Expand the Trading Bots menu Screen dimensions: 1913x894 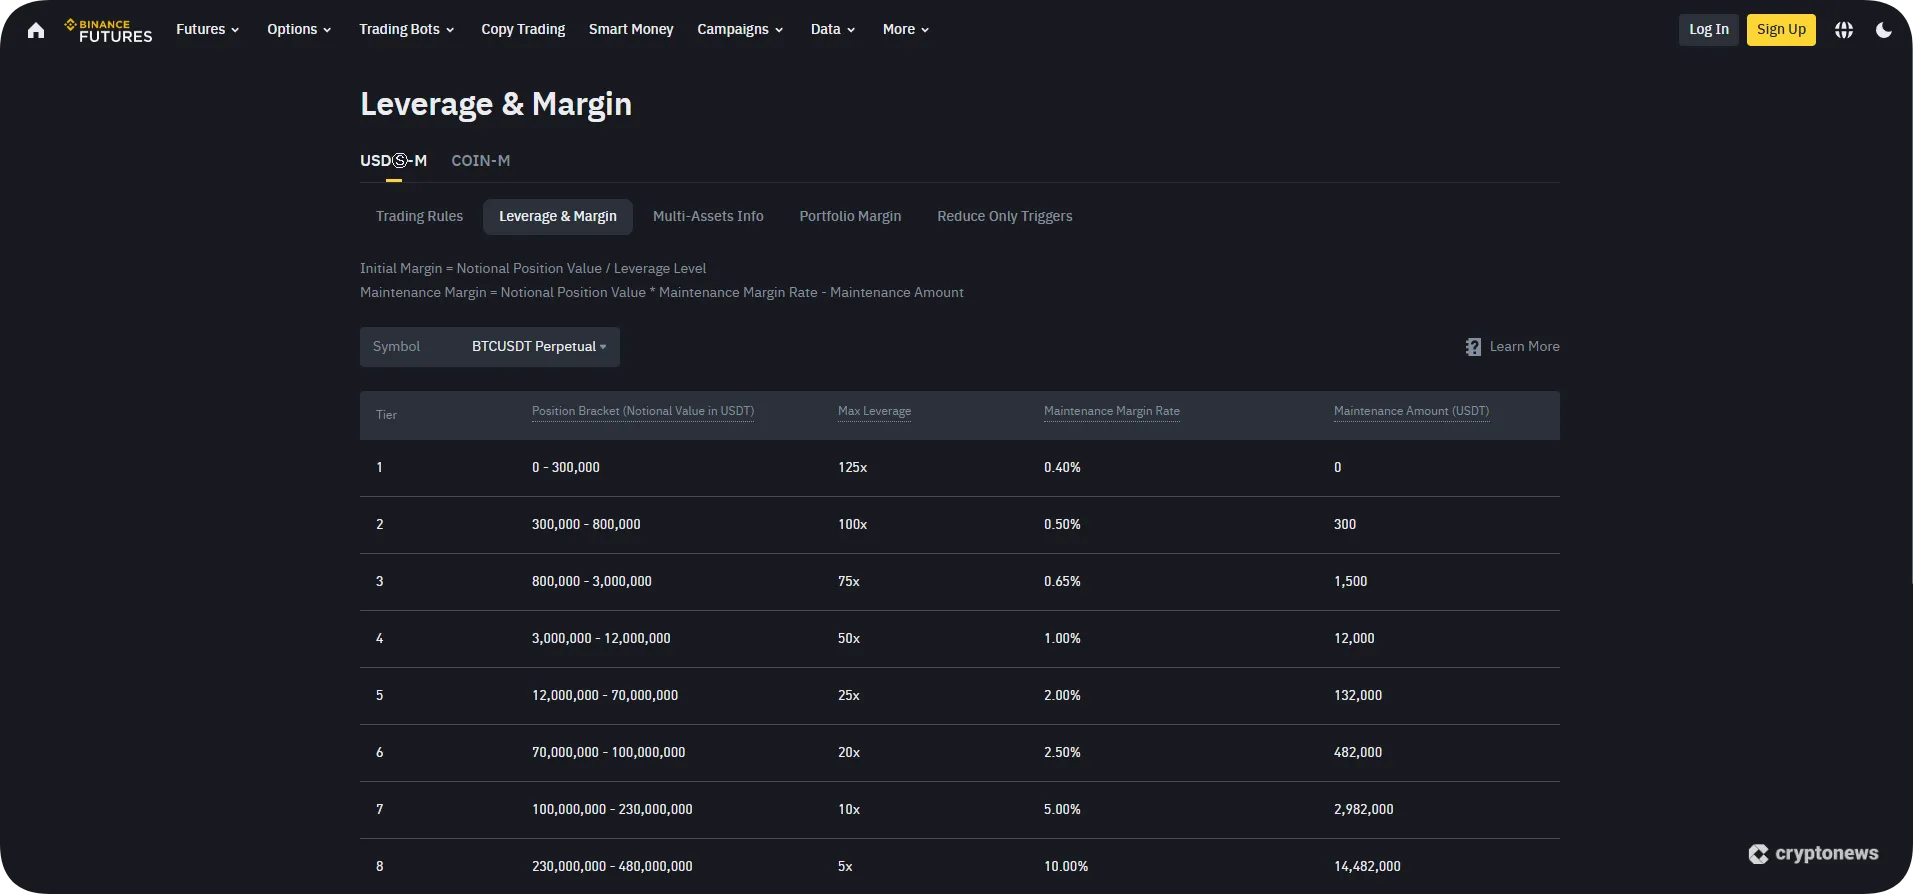click(x=407, y=29)
